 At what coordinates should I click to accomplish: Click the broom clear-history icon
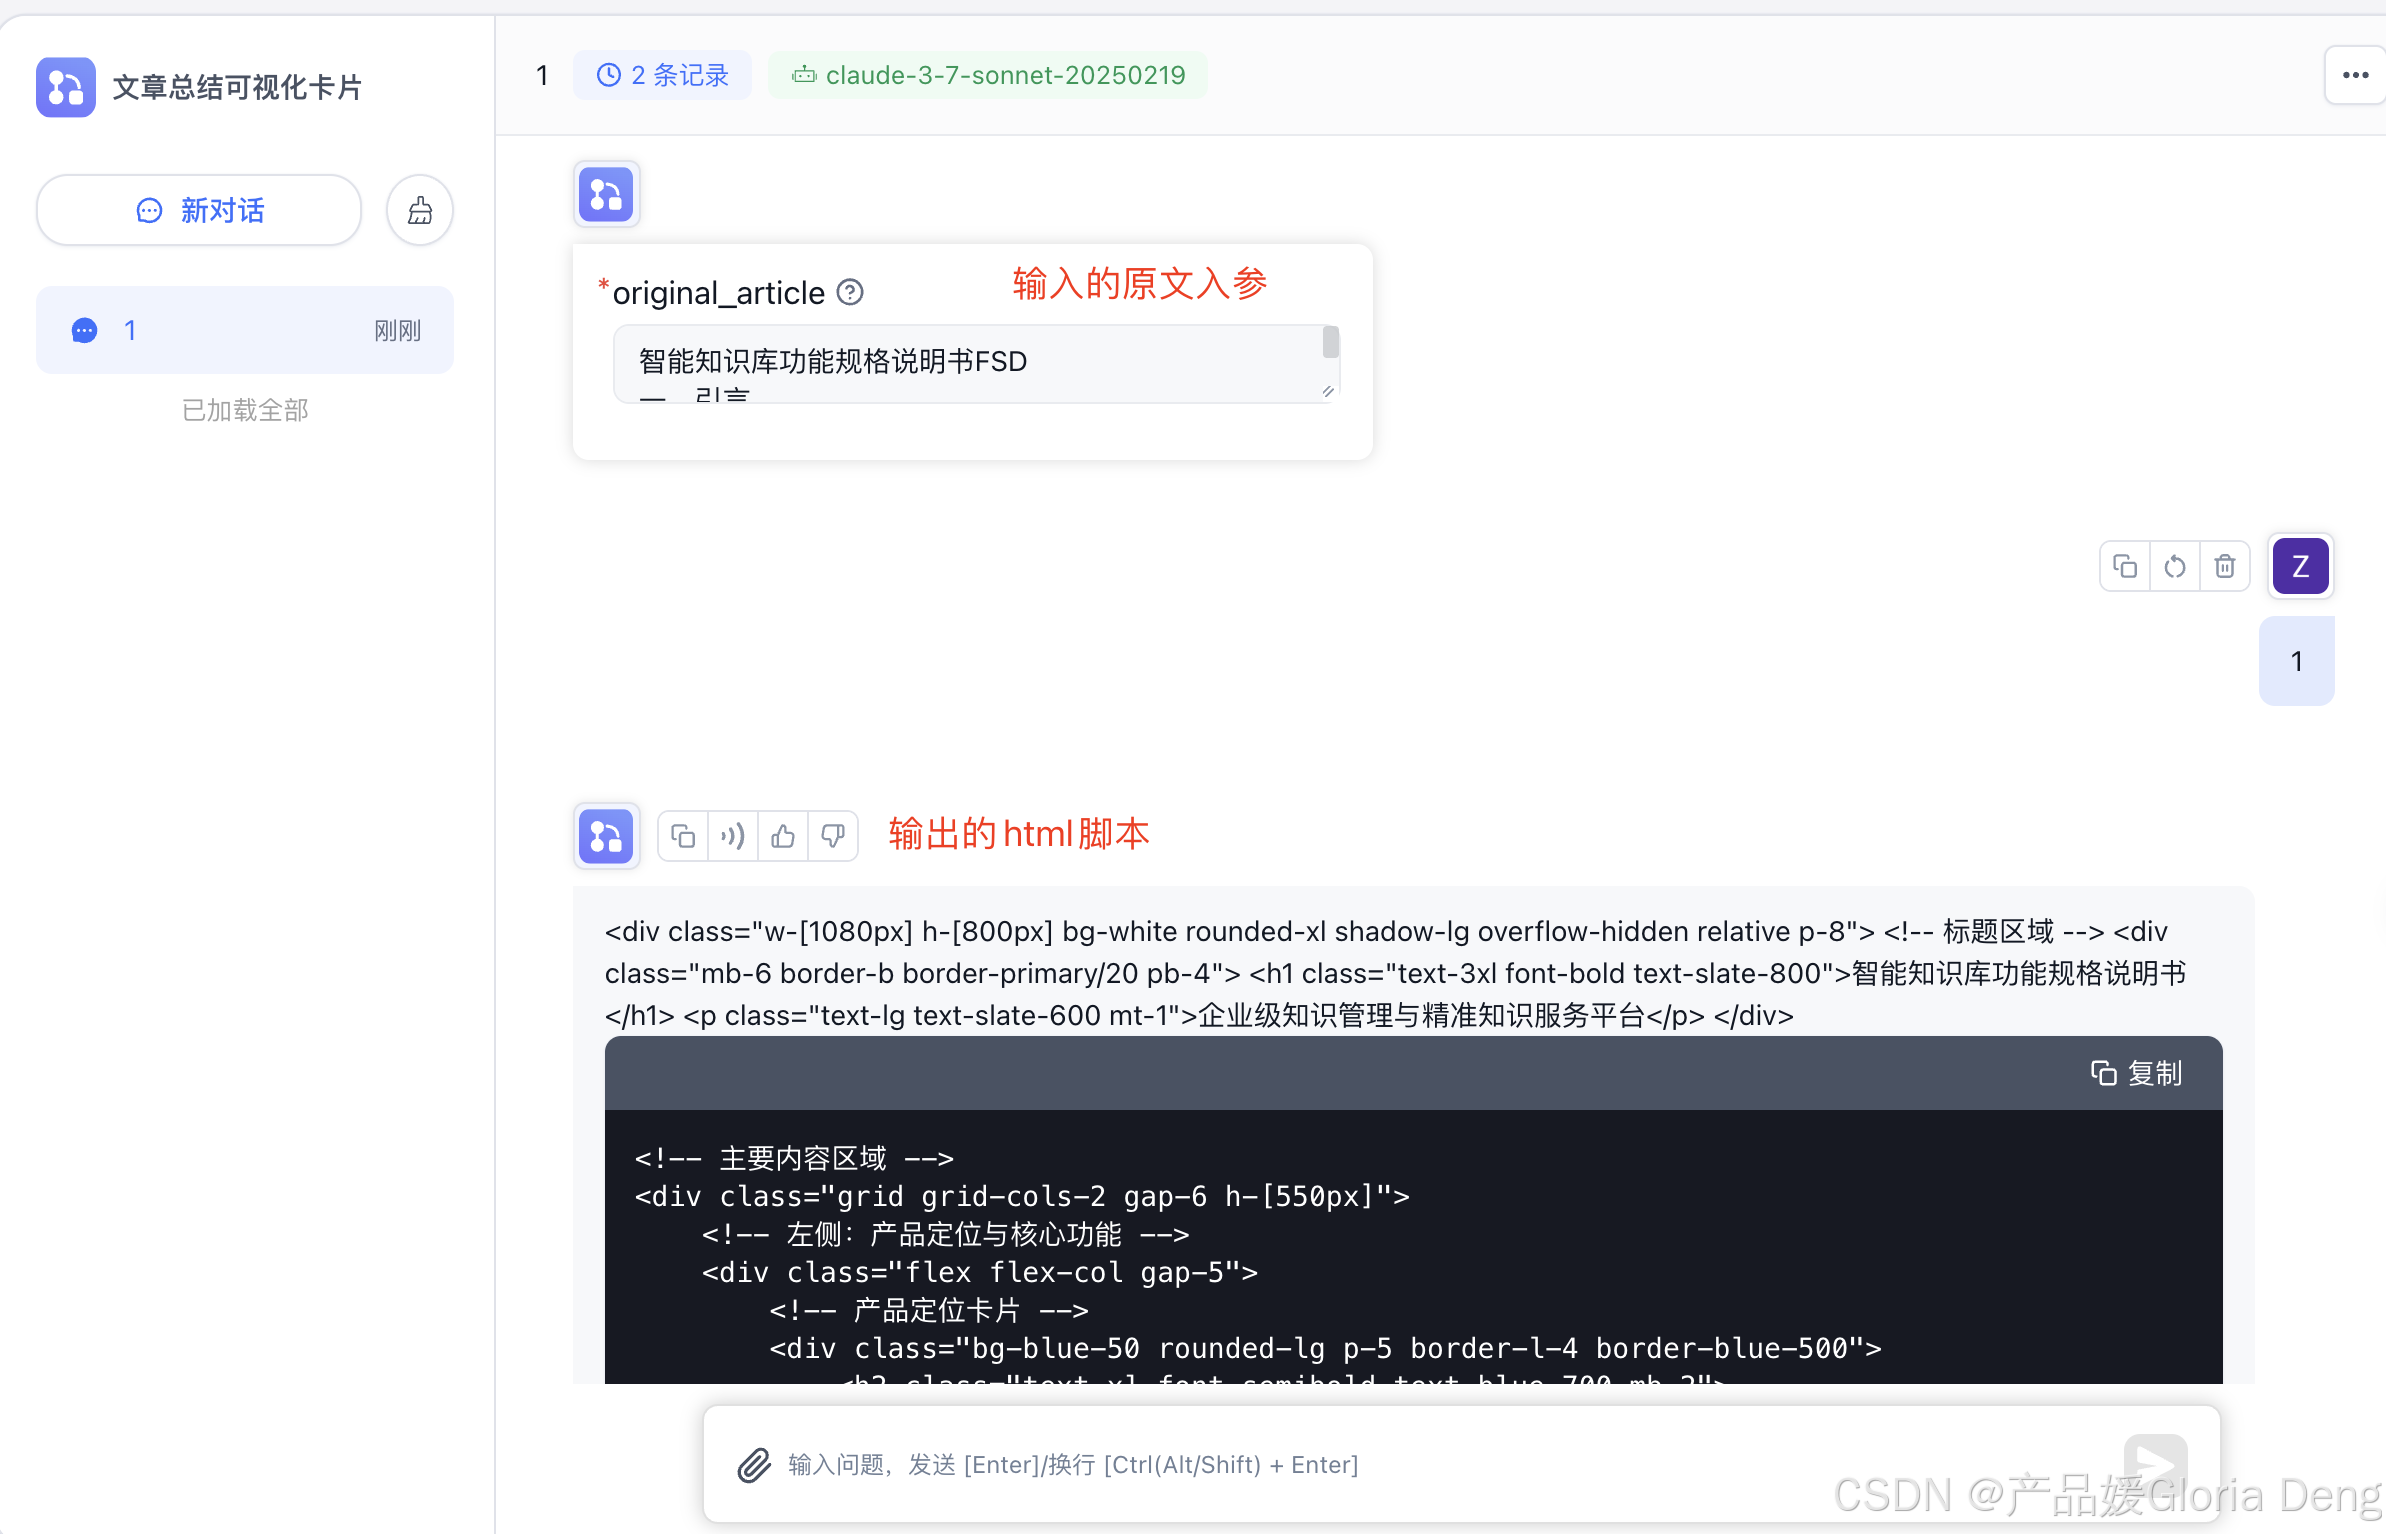coord(420,210)
